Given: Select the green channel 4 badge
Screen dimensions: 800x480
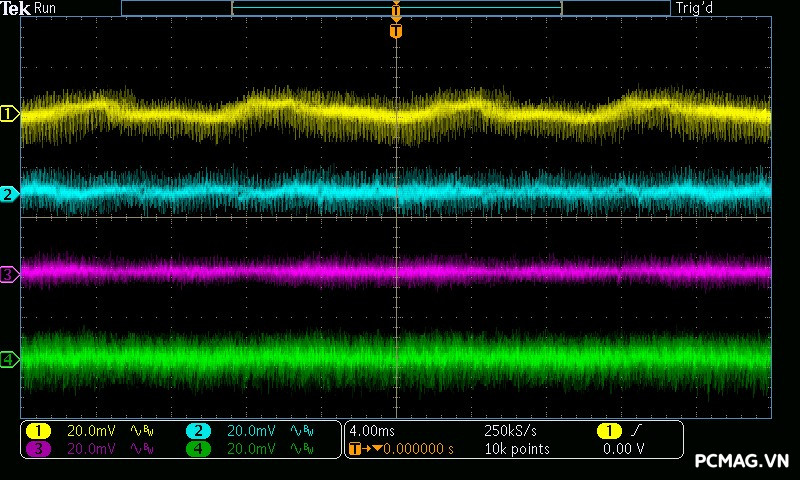Looking at the screenshot, I should click(x=198, y=449).
